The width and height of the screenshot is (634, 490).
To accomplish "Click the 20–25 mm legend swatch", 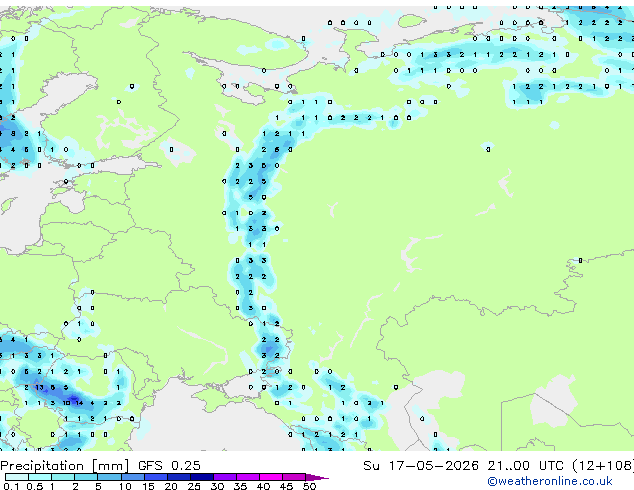I will 179,477.
